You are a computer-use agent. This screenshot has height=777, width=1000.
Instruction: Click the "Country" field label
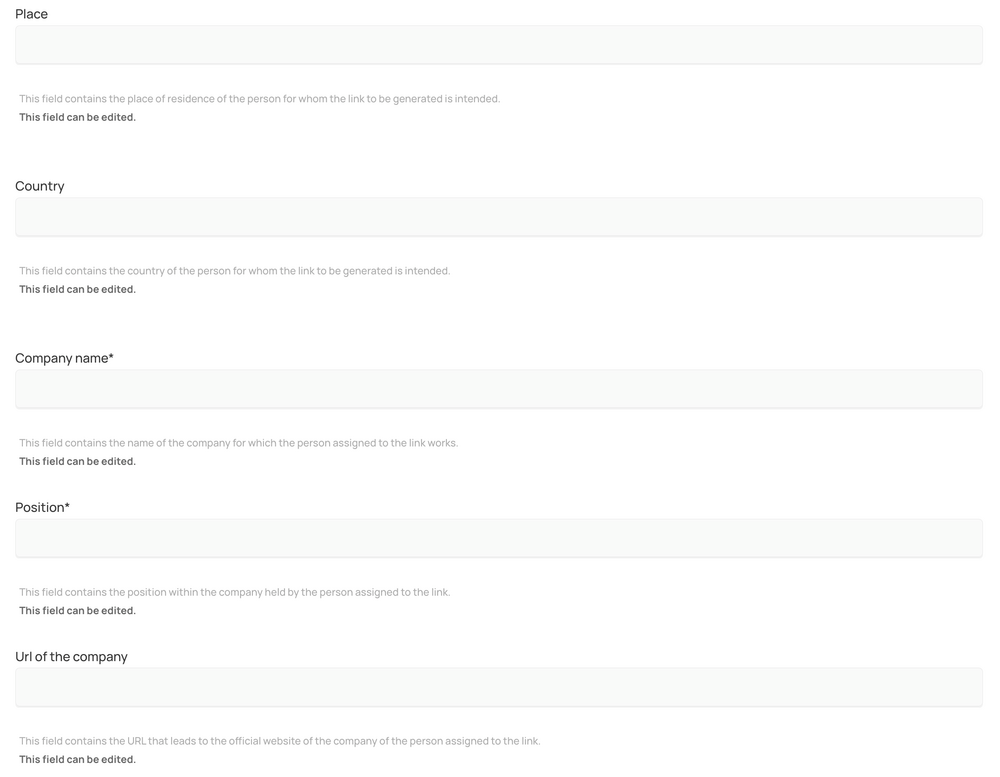[40, 186]
